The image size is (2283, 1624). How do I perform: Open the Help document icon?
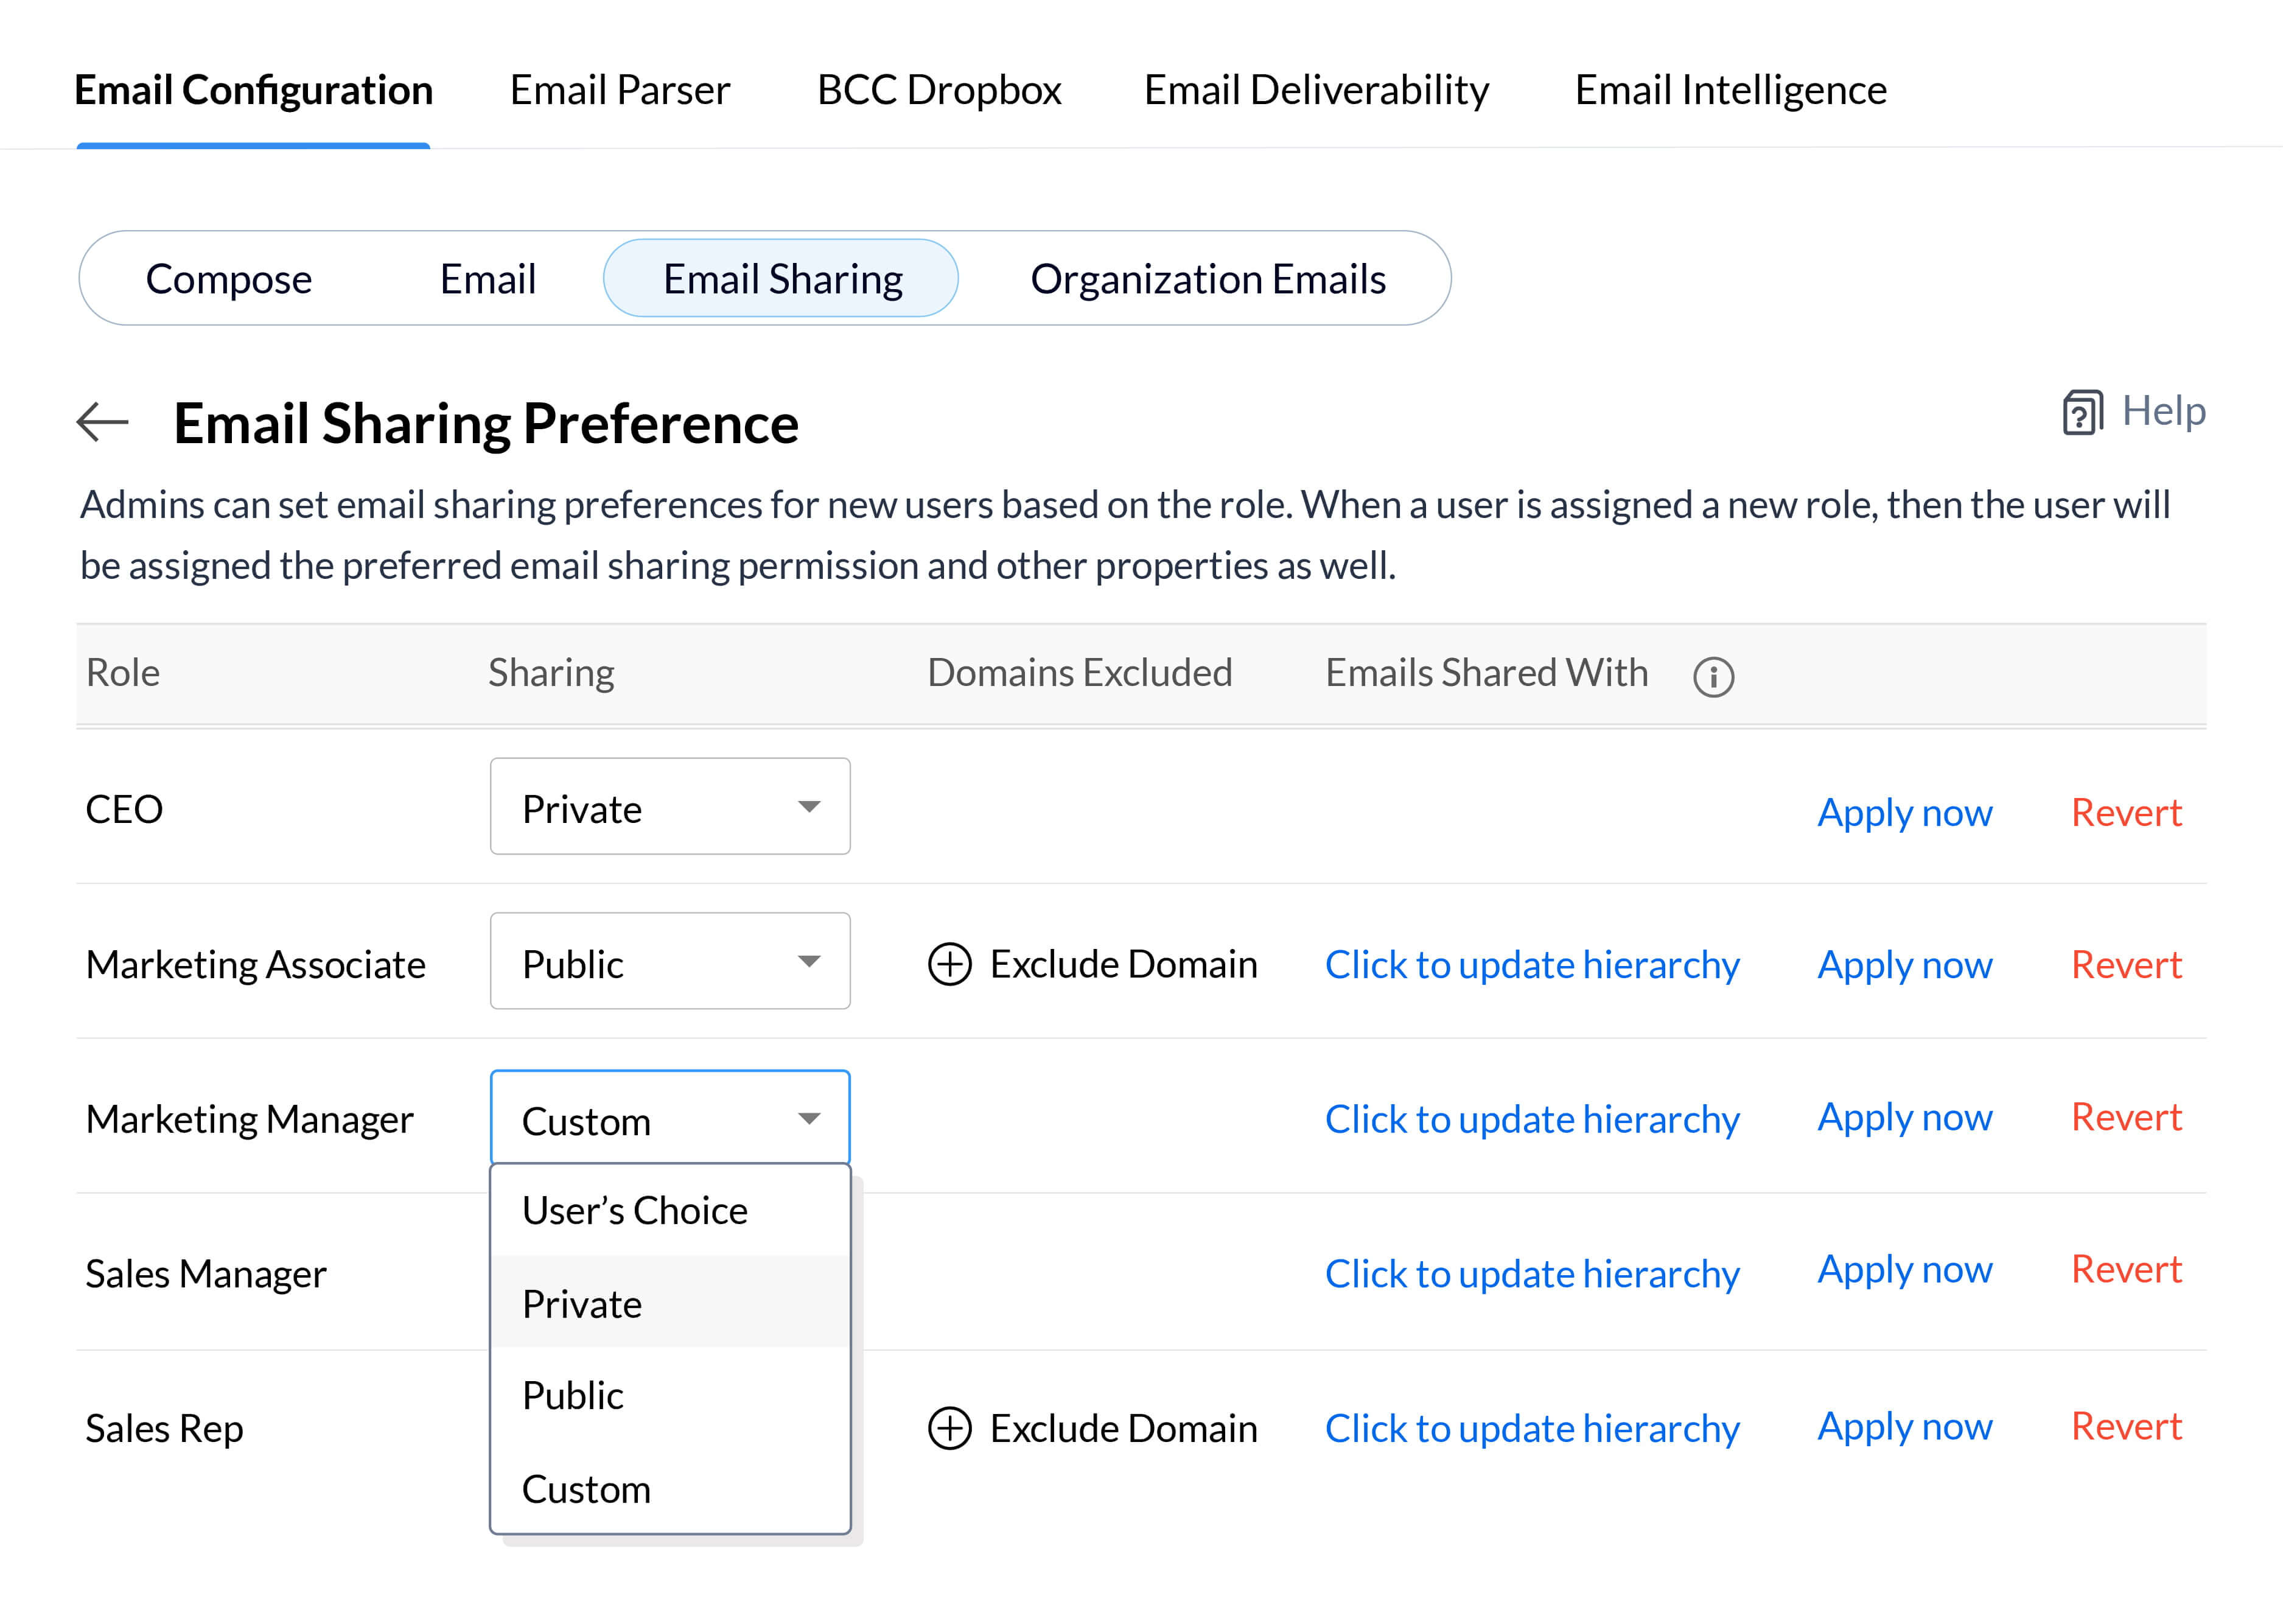coord(2082,412)
